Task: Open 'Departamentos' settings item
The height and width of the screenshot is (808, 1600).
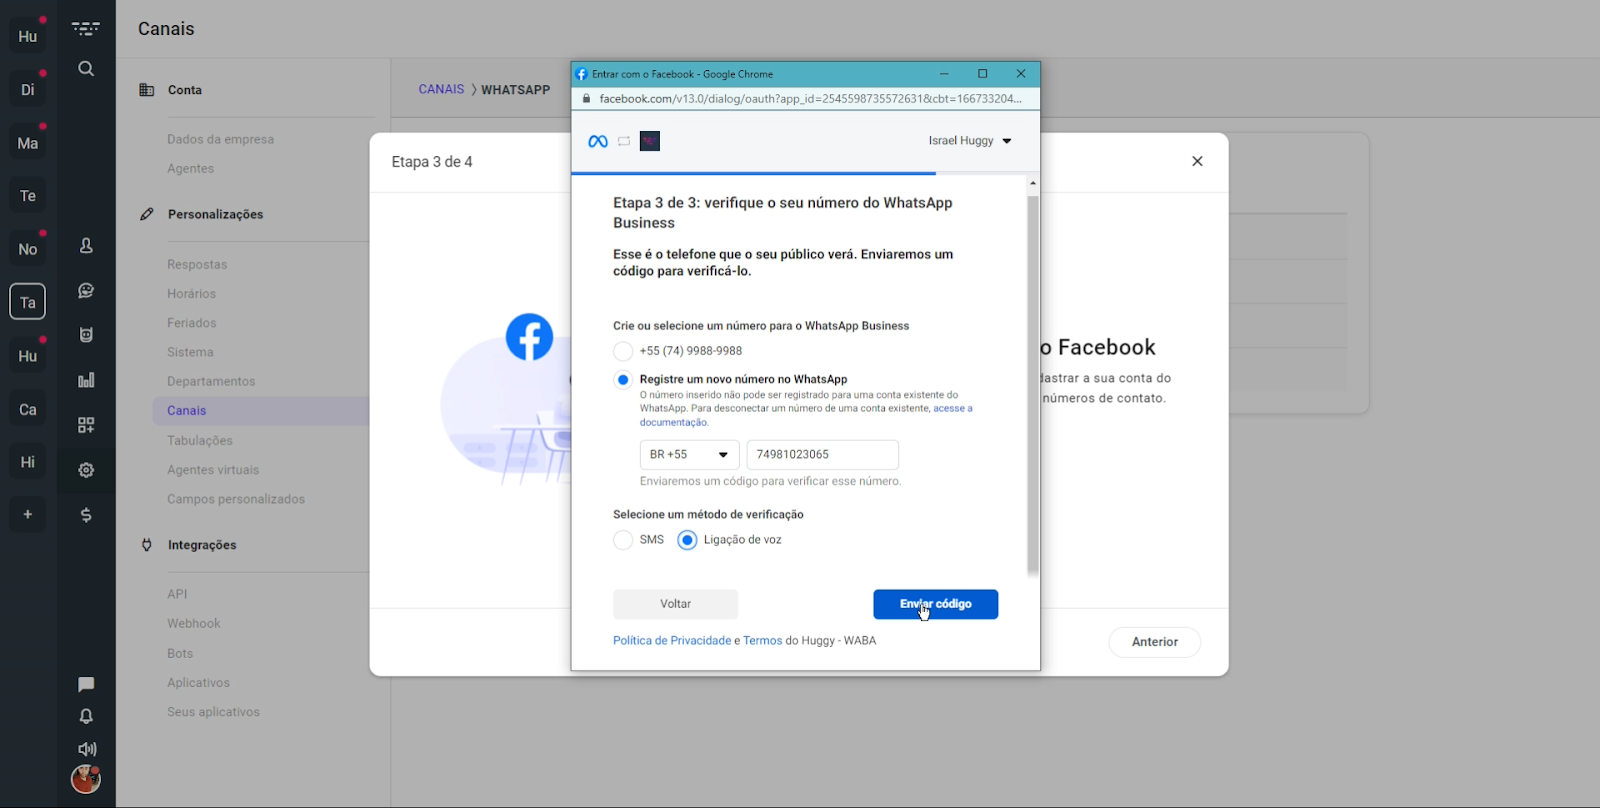Action: click(x=211, y=382)
